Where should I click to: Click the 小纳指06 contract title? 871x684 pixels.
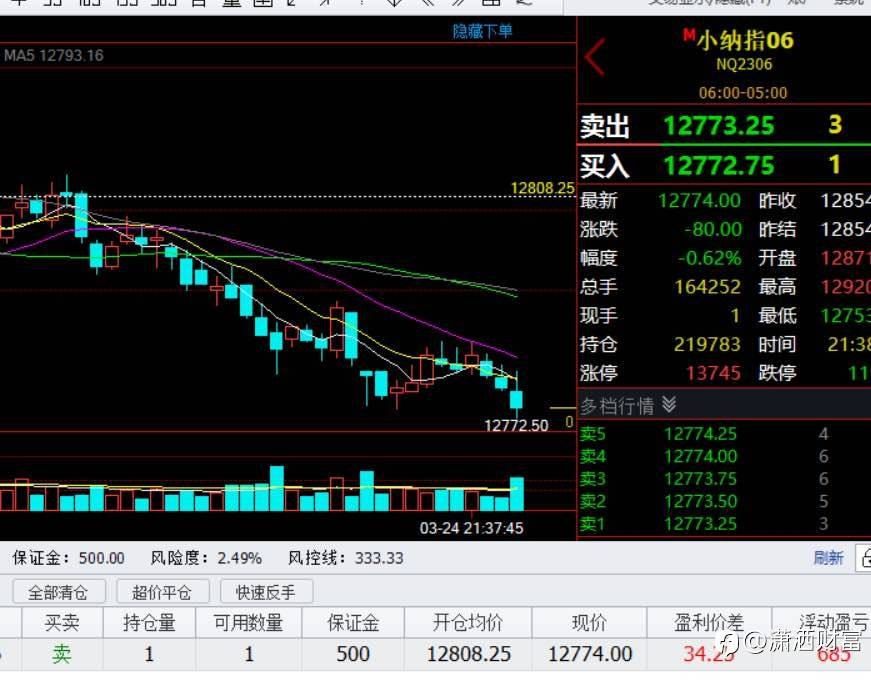pos(745,40)
